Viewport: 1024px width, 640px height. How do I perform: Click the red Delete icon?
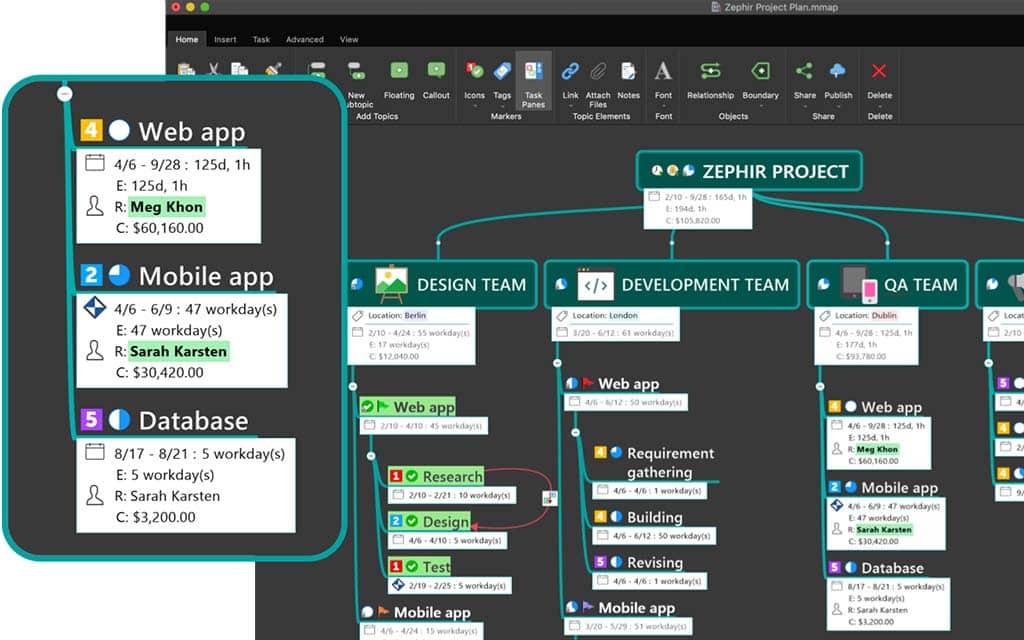(879, 72)
